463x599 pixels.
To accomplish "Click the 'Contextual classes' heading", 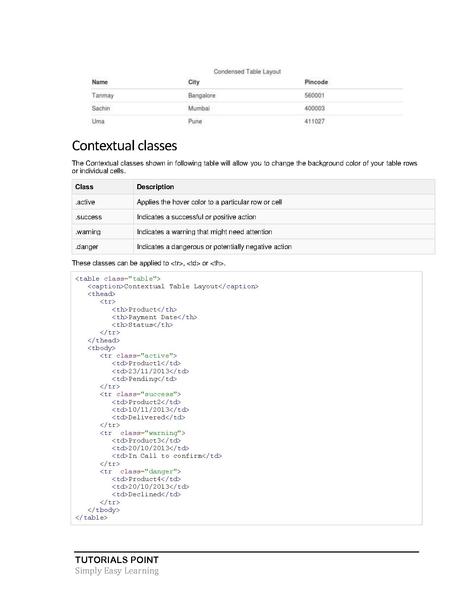I will coord(125,146).
